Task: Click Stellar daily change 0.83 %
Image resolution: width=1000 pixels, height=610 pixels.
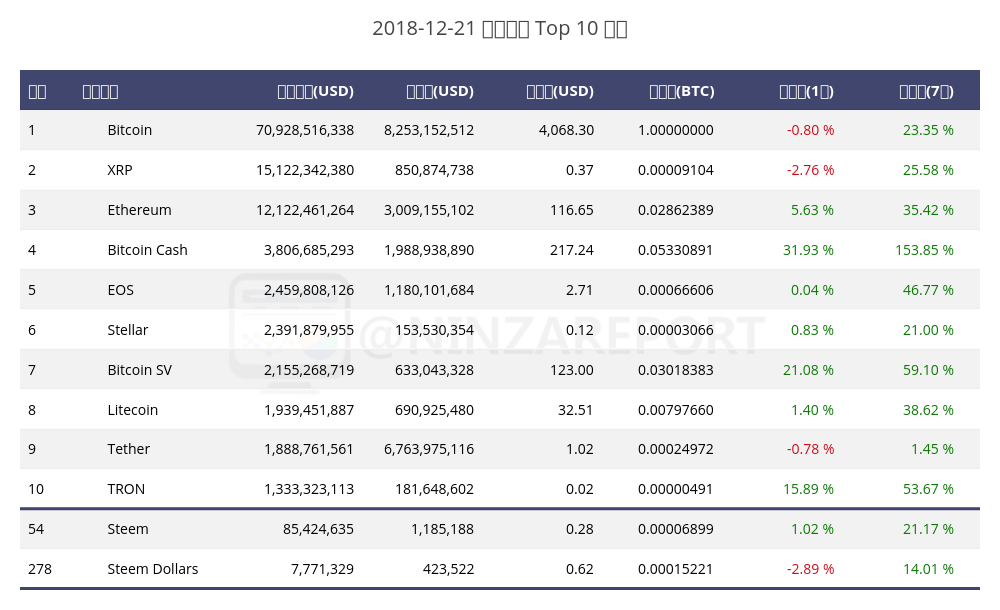Action: pyautogui.click(x=812, y=330)
